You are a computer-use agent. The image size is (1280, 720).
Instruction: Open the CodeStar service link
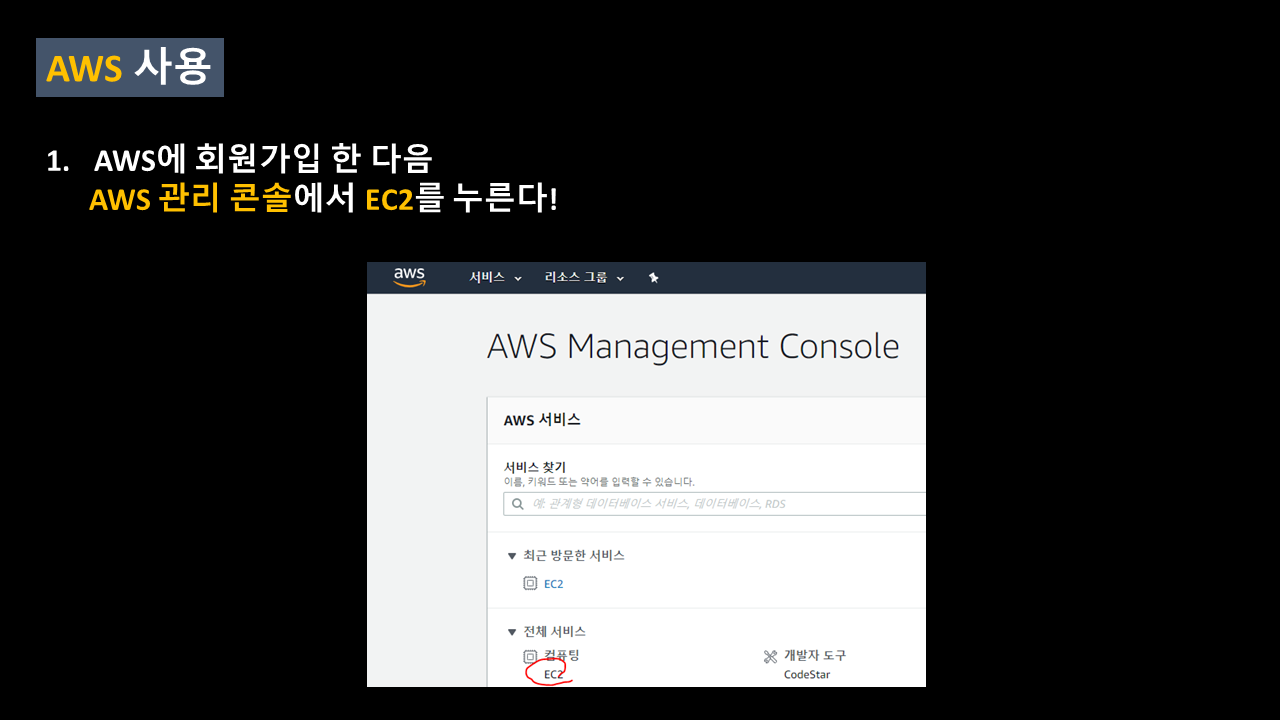pyautogui.click(x=807, y=675)
